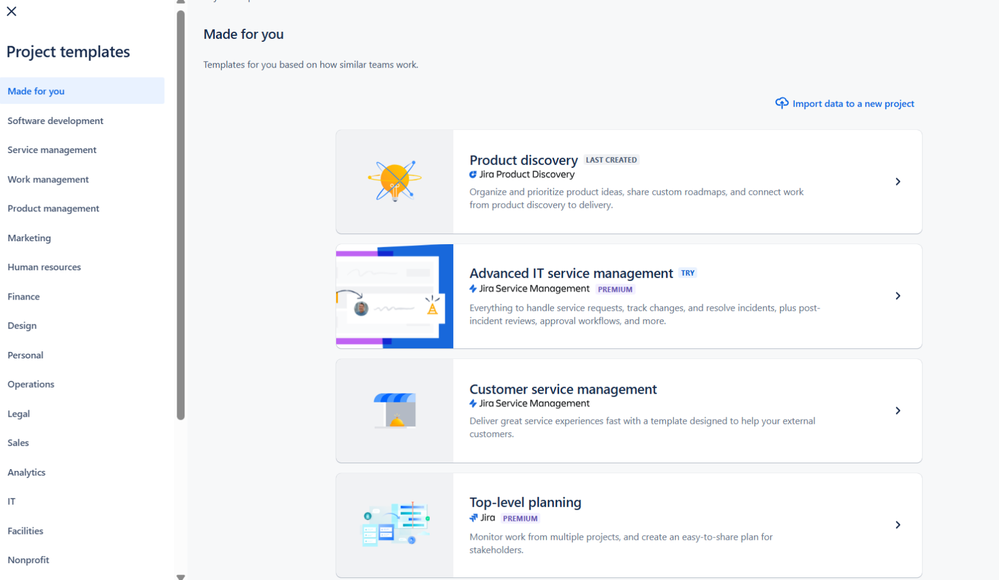The width and height of the screenshot is (999, 580).
Task: Click the cloud upload import icon
Action: click(782, 103)
